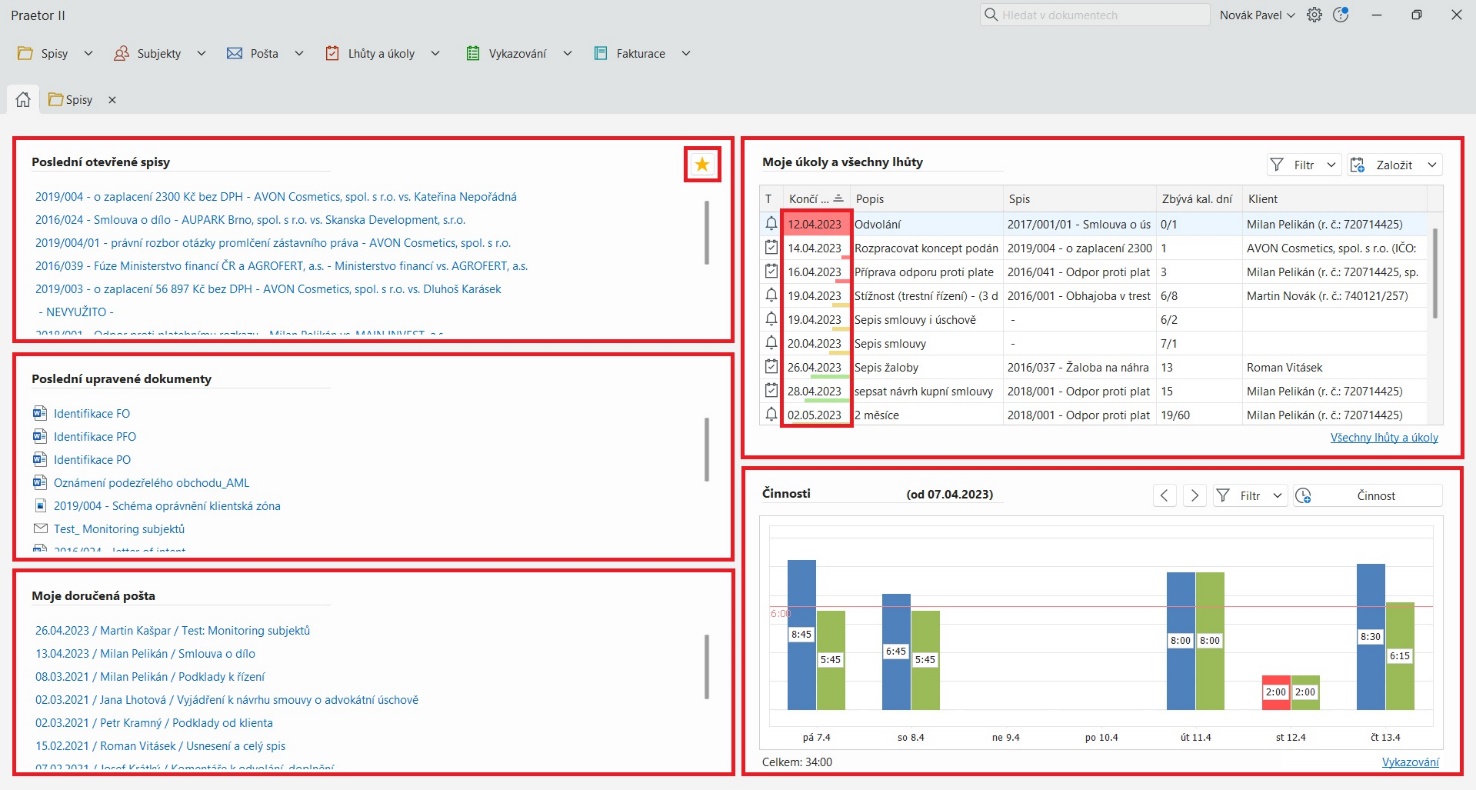
Task: Close the Spisy tab
Action: 112,100
